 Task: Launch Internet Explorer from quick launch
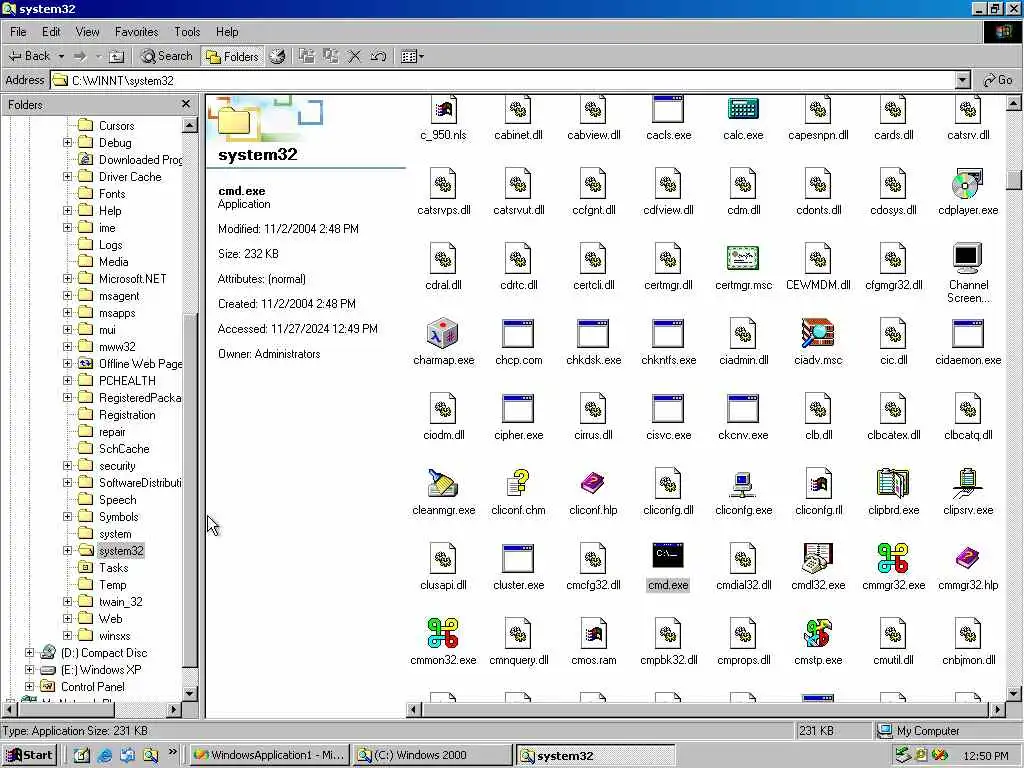[104, 755]
